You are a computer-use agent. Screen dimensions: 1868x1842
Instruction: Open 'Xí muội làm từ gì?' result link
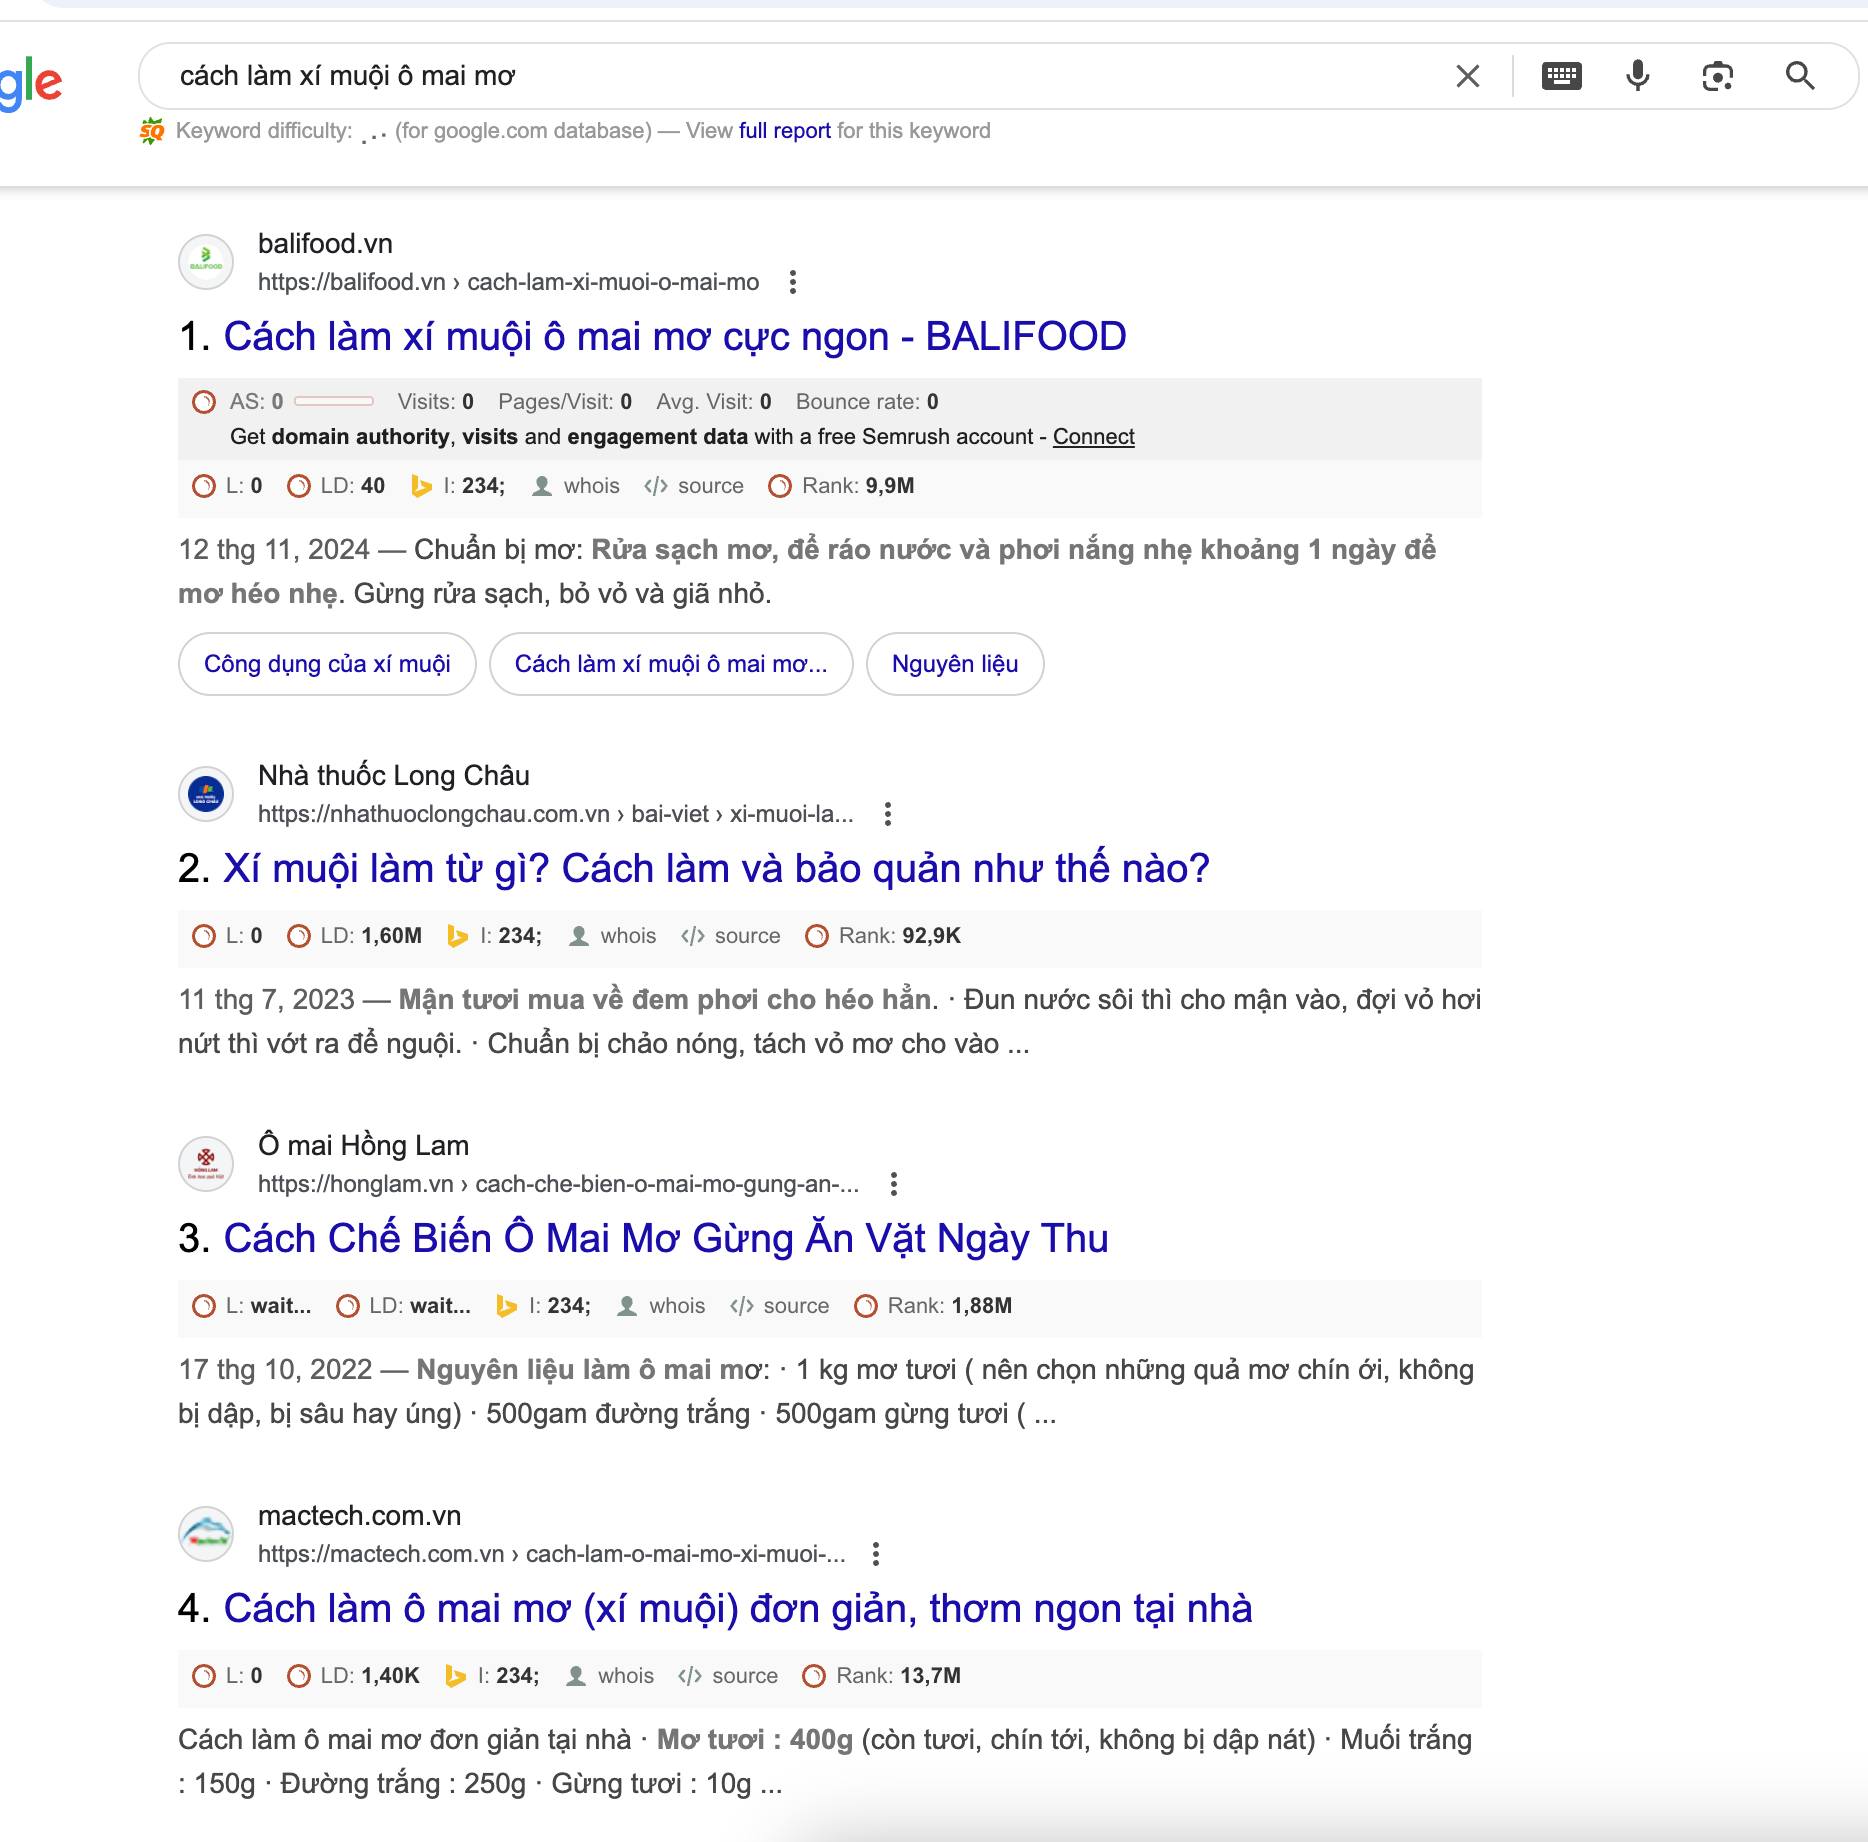pyautogui.click(x=715, y=869)
